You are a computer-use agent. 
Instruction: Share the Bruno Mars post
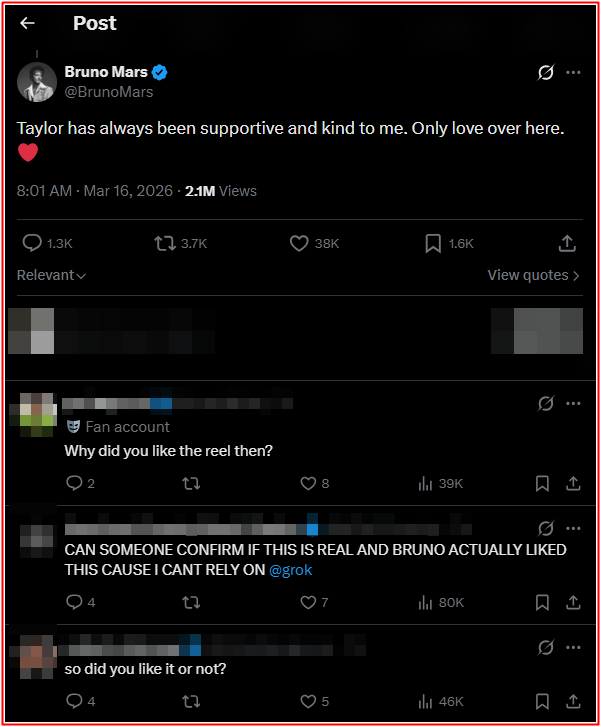click(x=566, y=243)
